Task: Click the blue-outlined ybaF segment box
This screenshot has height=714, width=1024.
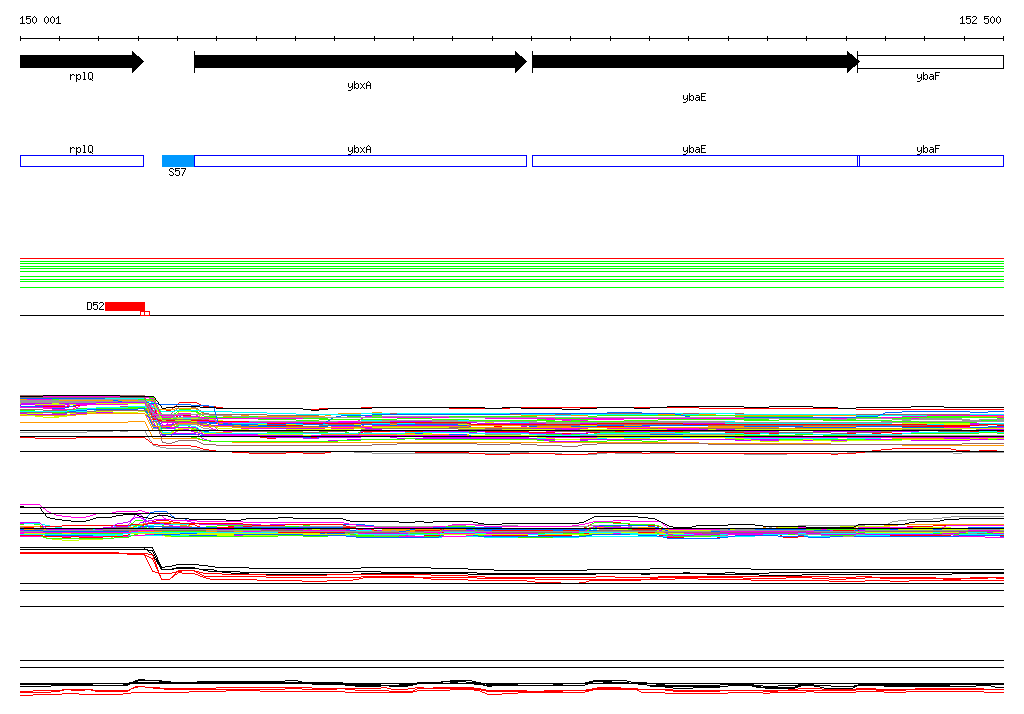Action: pyautogui.click(x=931, y=161)
